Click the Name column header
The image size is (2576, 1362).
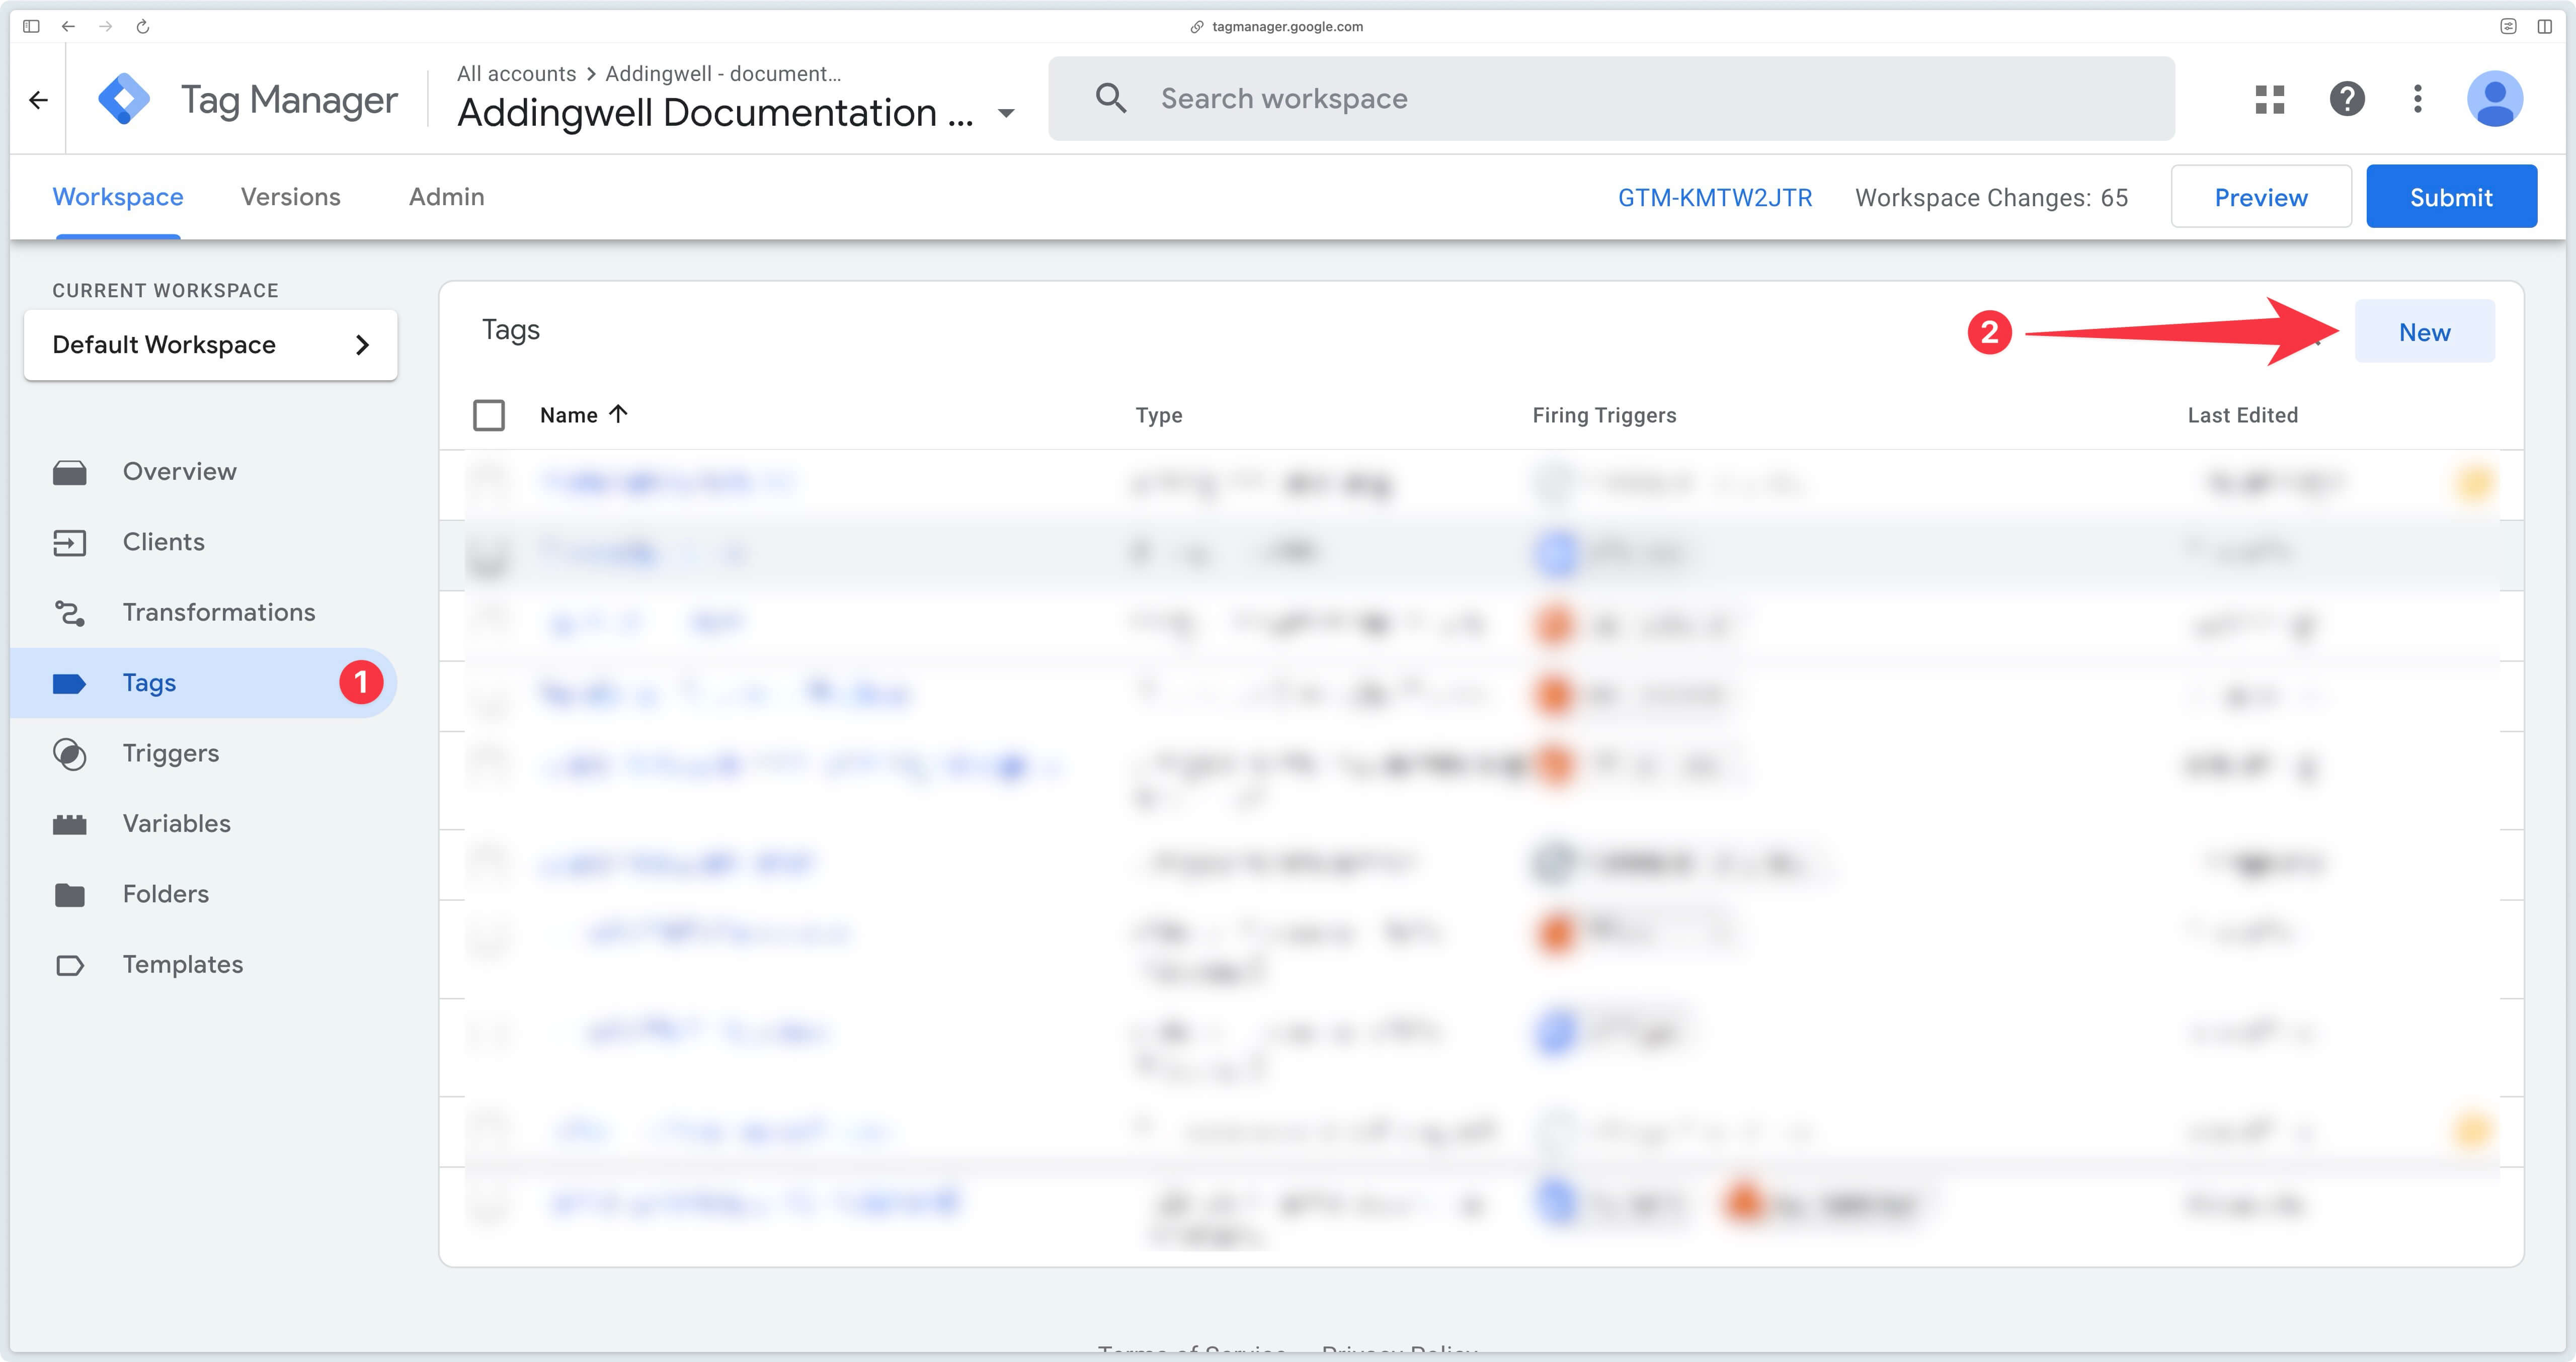pos(568,415)
